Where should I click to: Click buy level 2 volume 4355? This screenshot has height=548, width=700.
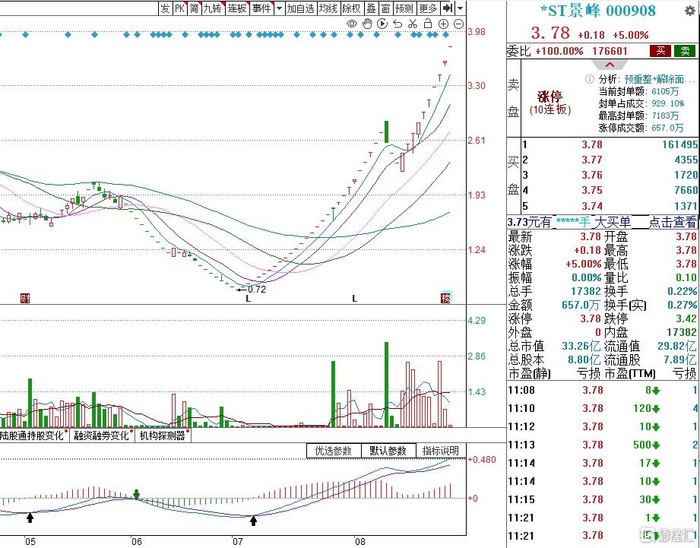(x=686, y=160)
